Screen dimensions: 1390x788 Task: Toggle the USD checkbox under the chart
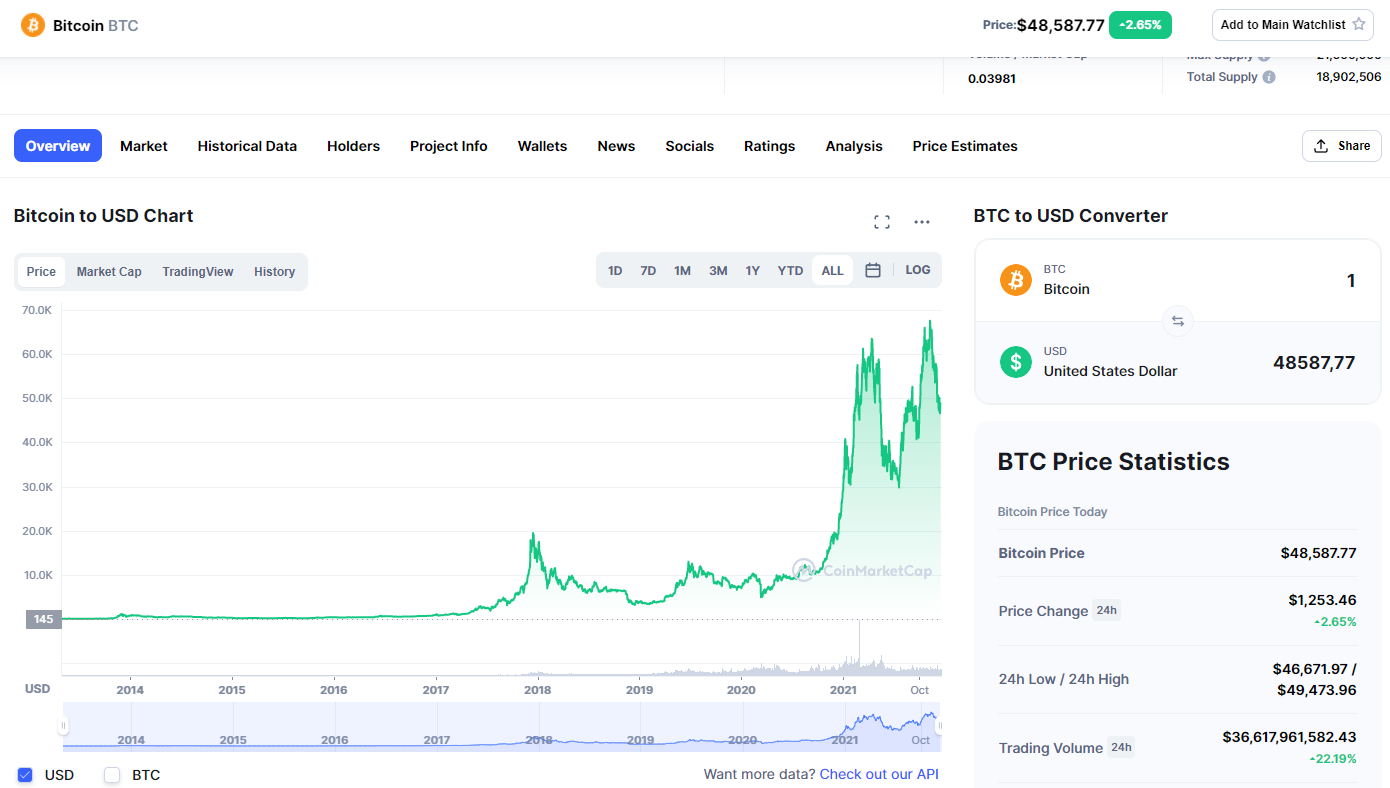(x=25, y=775)
